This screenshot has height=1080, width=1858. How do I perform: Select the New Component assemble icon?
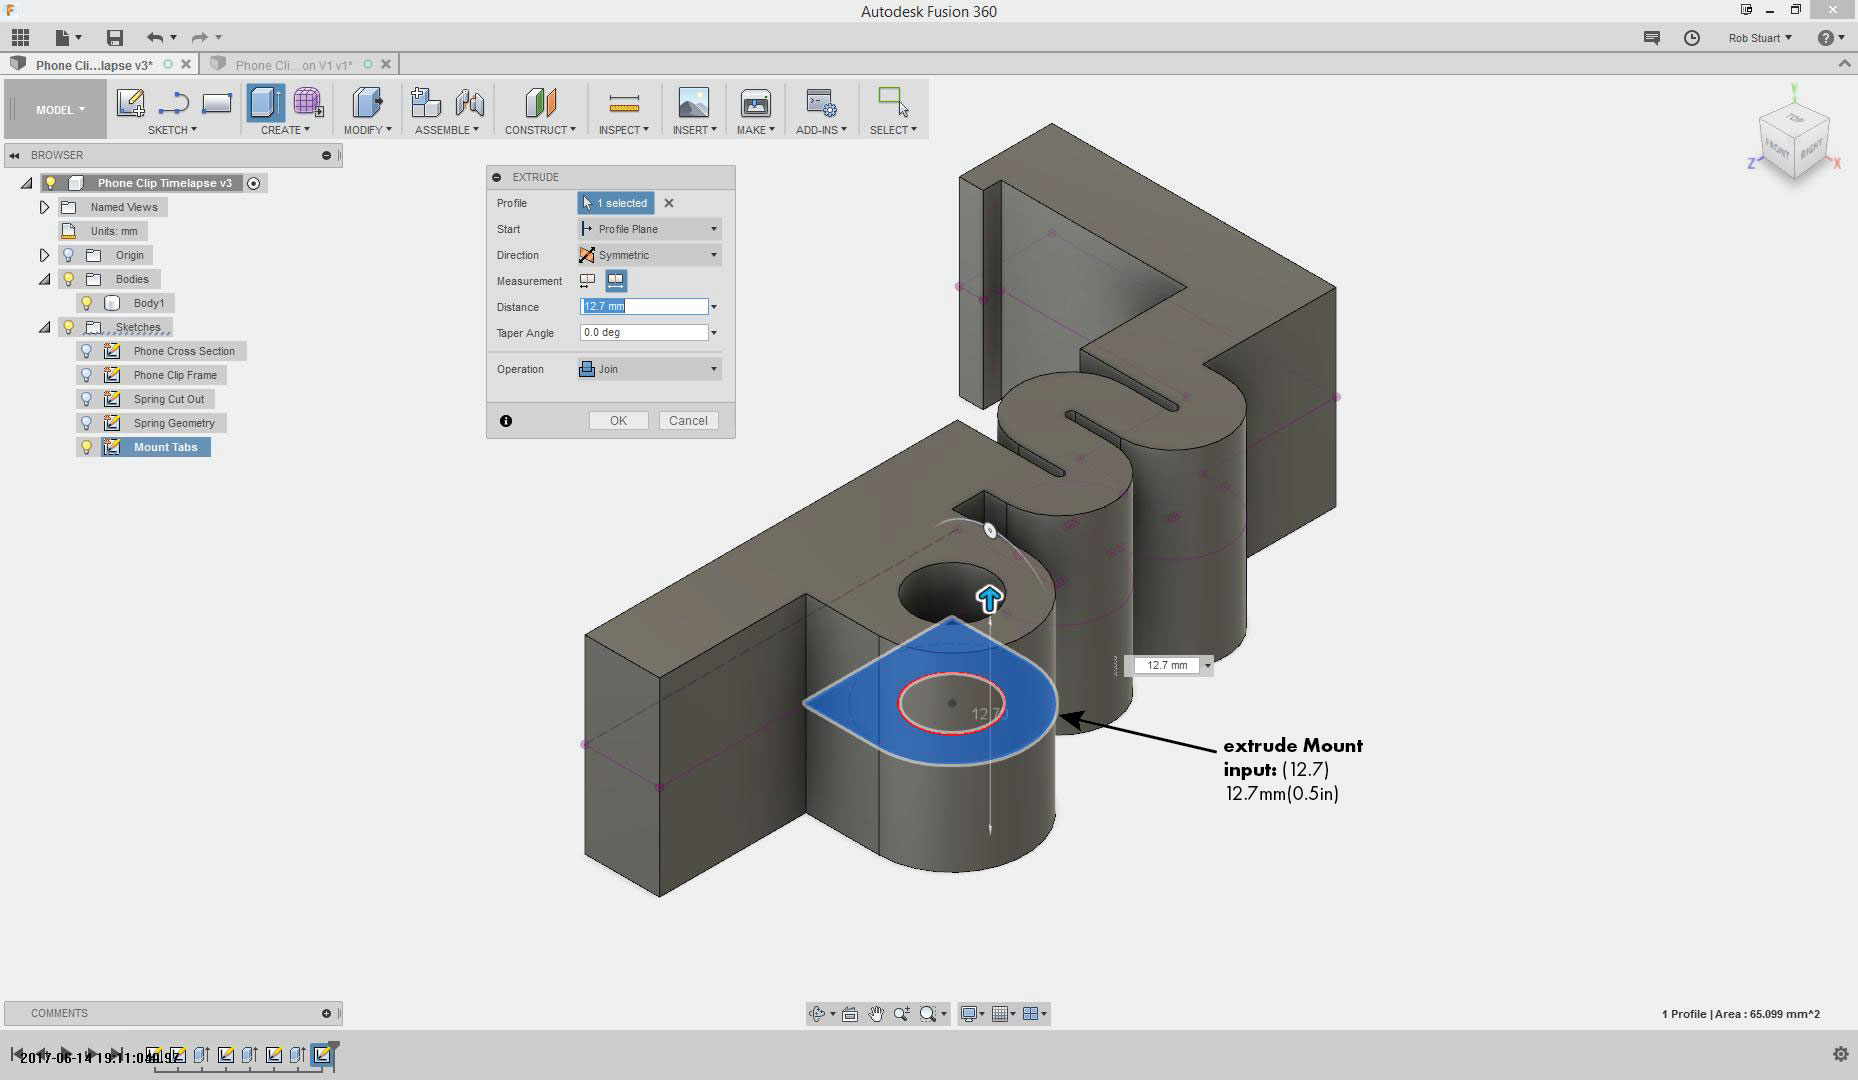coord(426,103)
